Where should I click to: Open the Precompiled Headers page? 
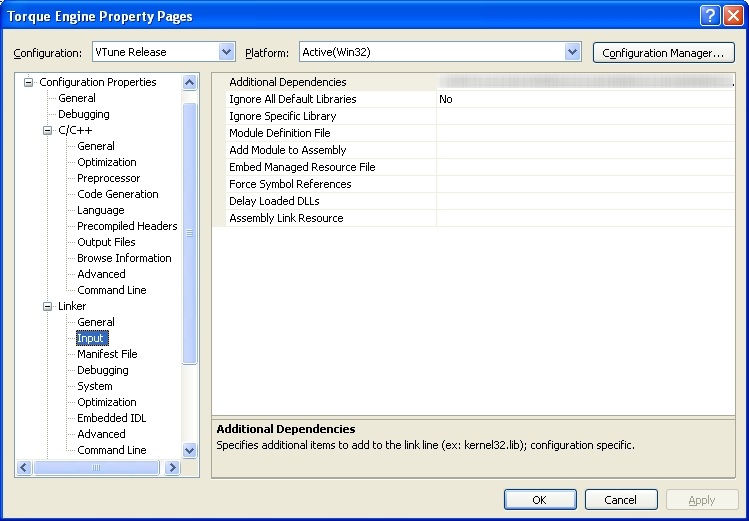coord(127,226)
